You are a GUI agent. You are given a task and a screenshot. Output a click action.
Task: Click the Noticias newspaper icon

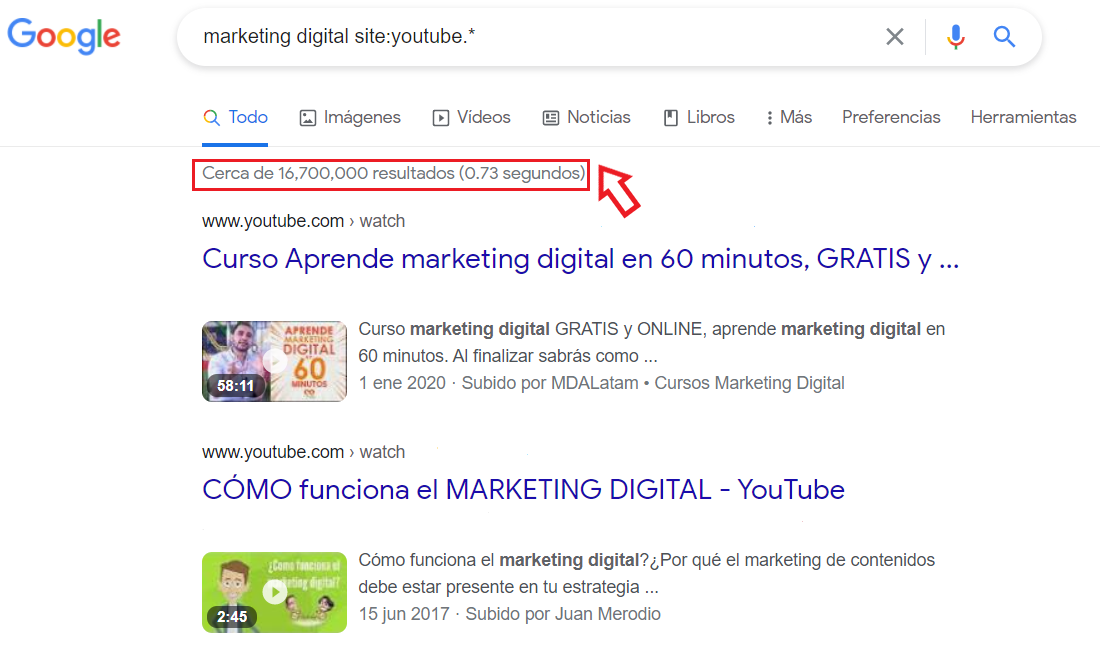(x=550, y=117)
